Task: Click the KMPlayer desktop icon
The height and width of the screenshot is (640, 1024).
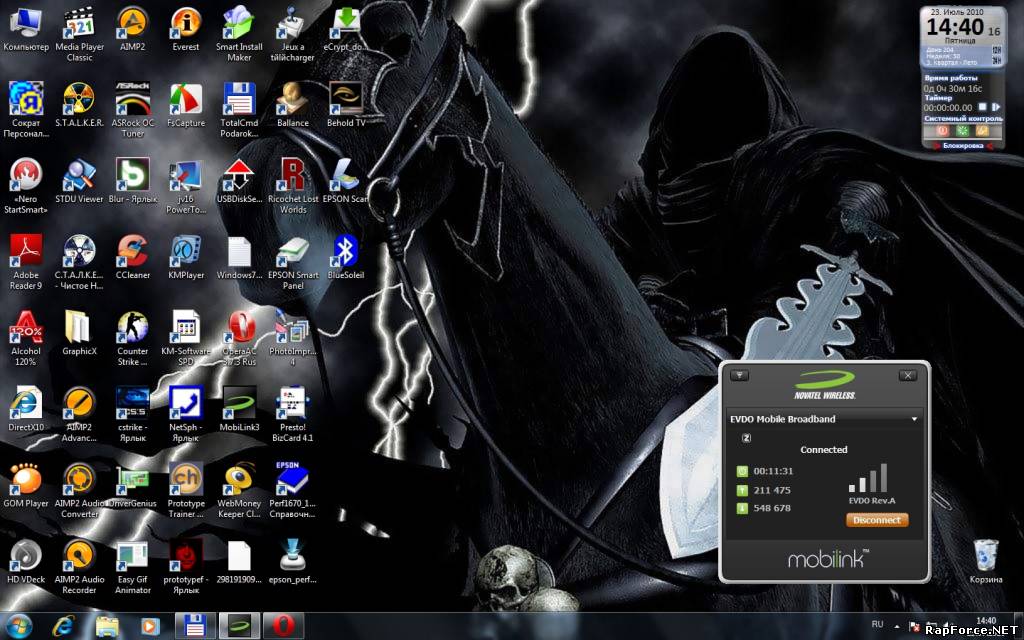Action: point(185,257)
